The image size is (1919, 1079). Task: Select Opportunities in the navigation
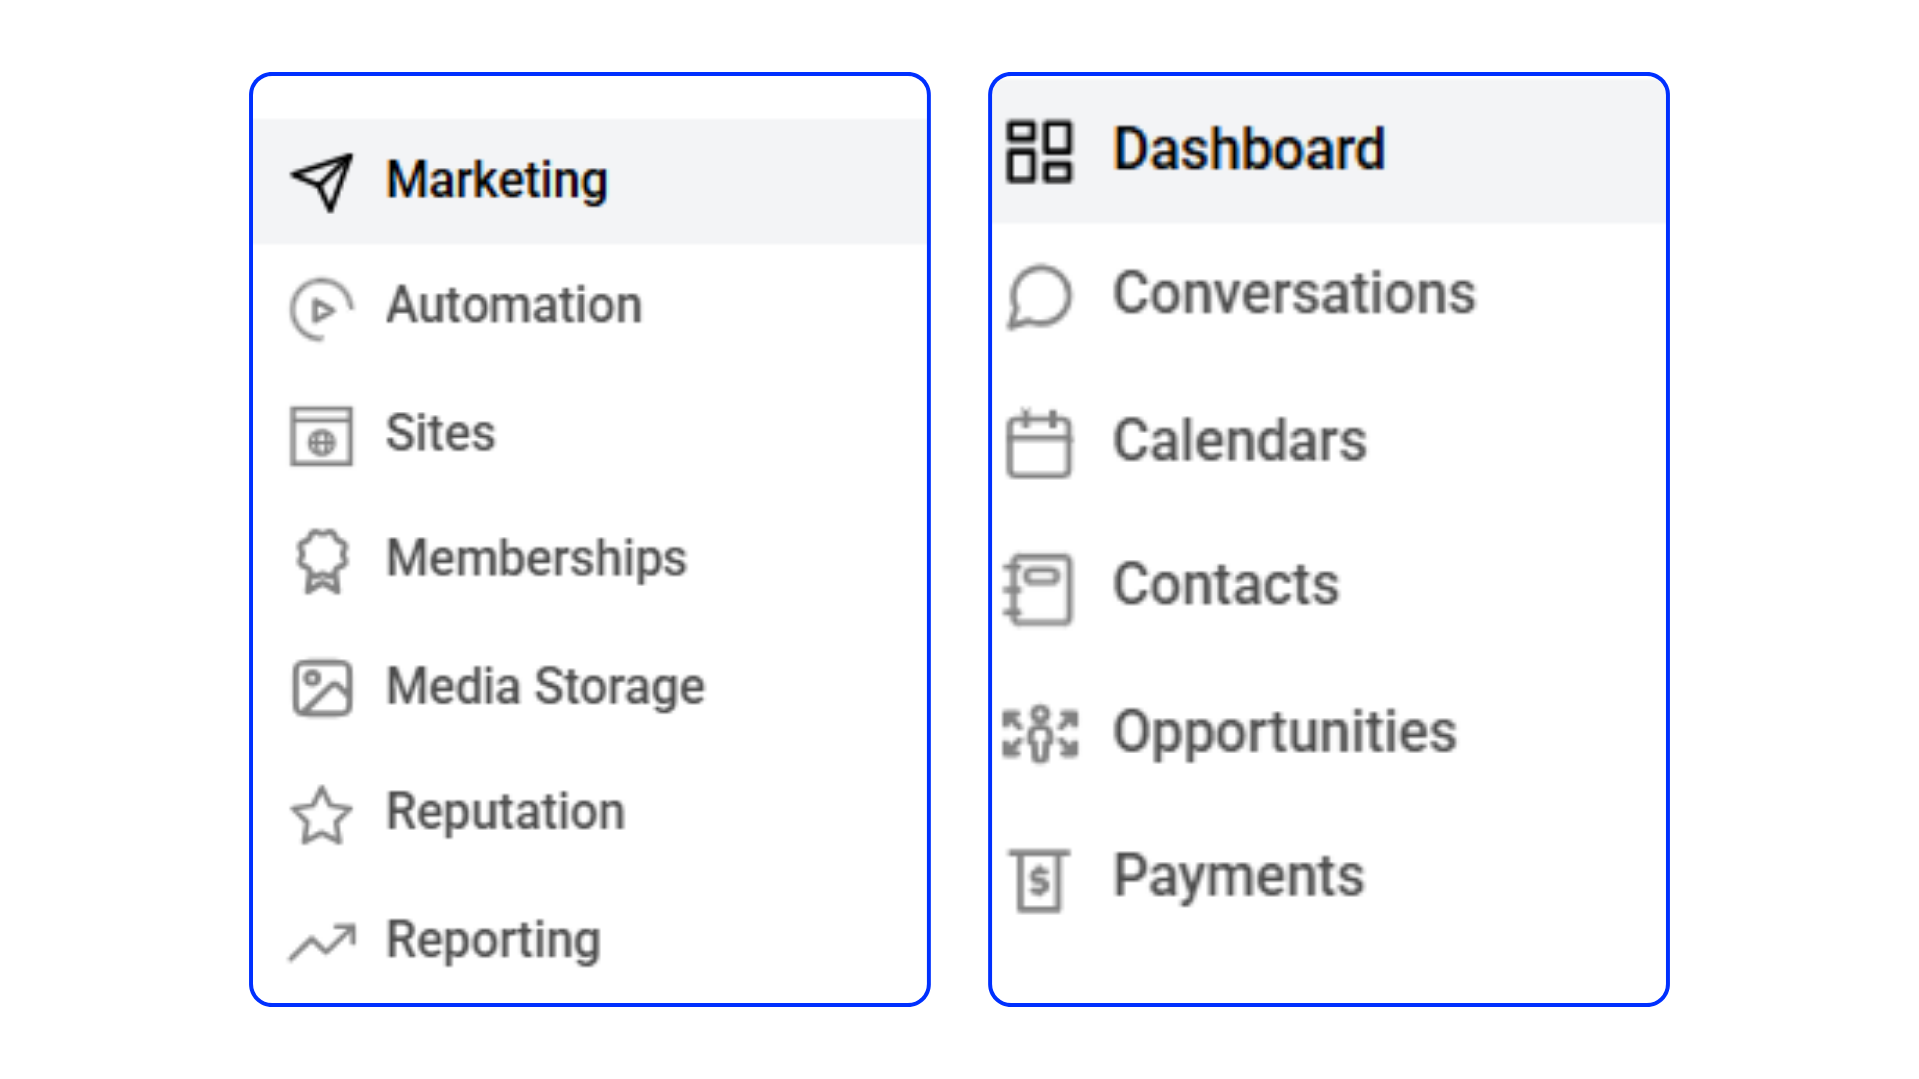[x=1285, y=732]
